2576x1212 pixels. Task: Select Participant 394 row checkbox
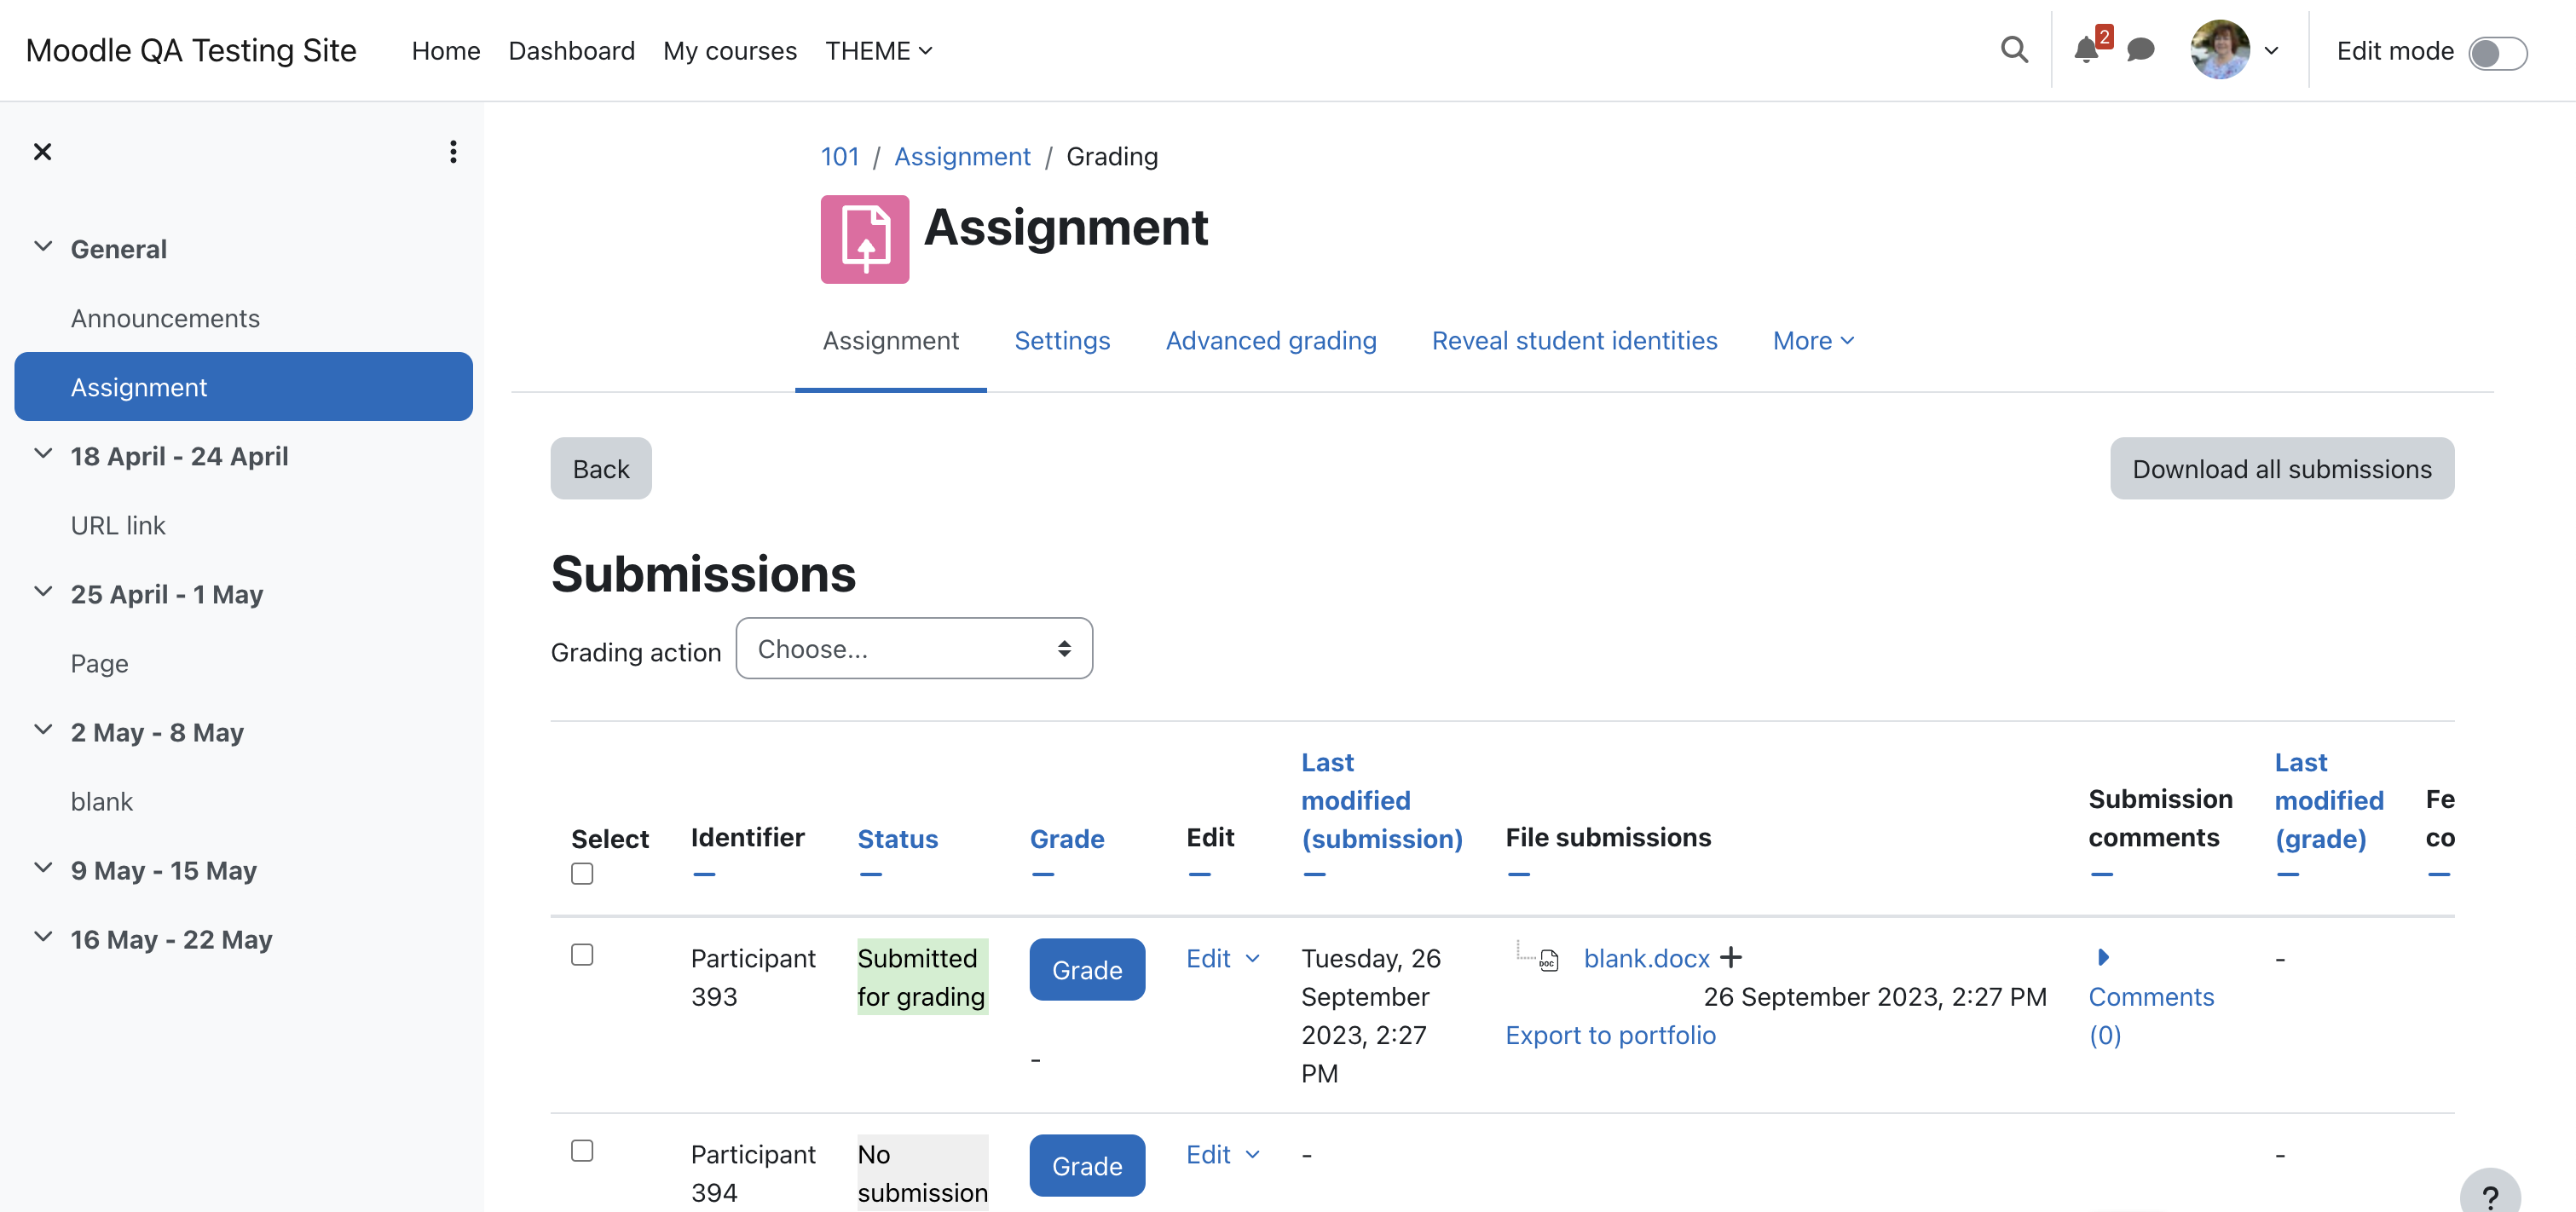click(582, 1151)
